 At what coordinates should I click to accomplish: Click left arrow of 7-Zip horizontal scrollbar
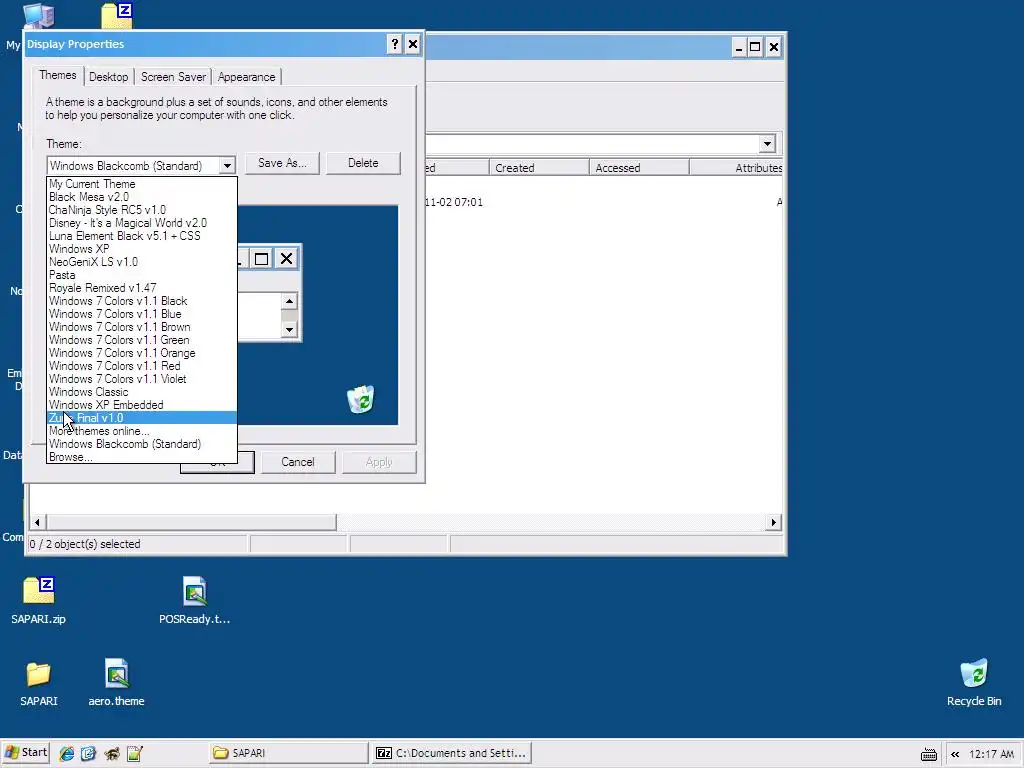pos(37,522)
